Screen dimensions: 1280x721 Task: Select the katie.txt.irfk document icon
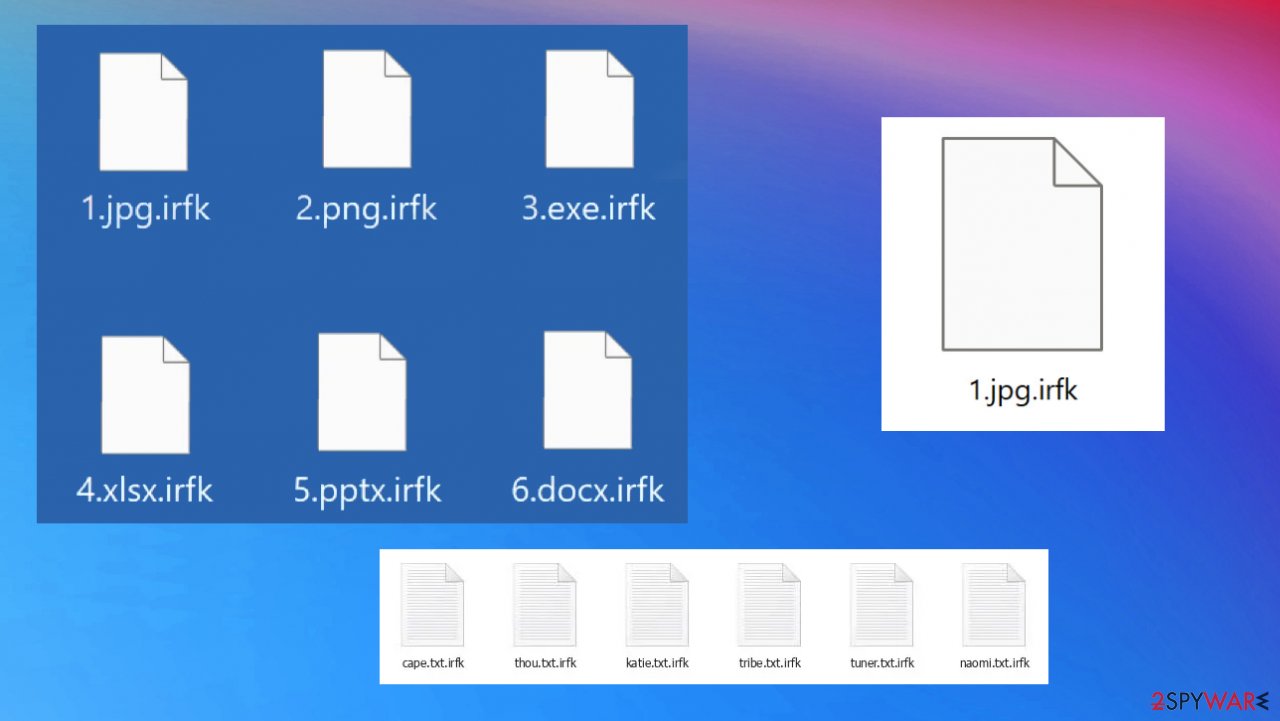click(x=657, y=605)
